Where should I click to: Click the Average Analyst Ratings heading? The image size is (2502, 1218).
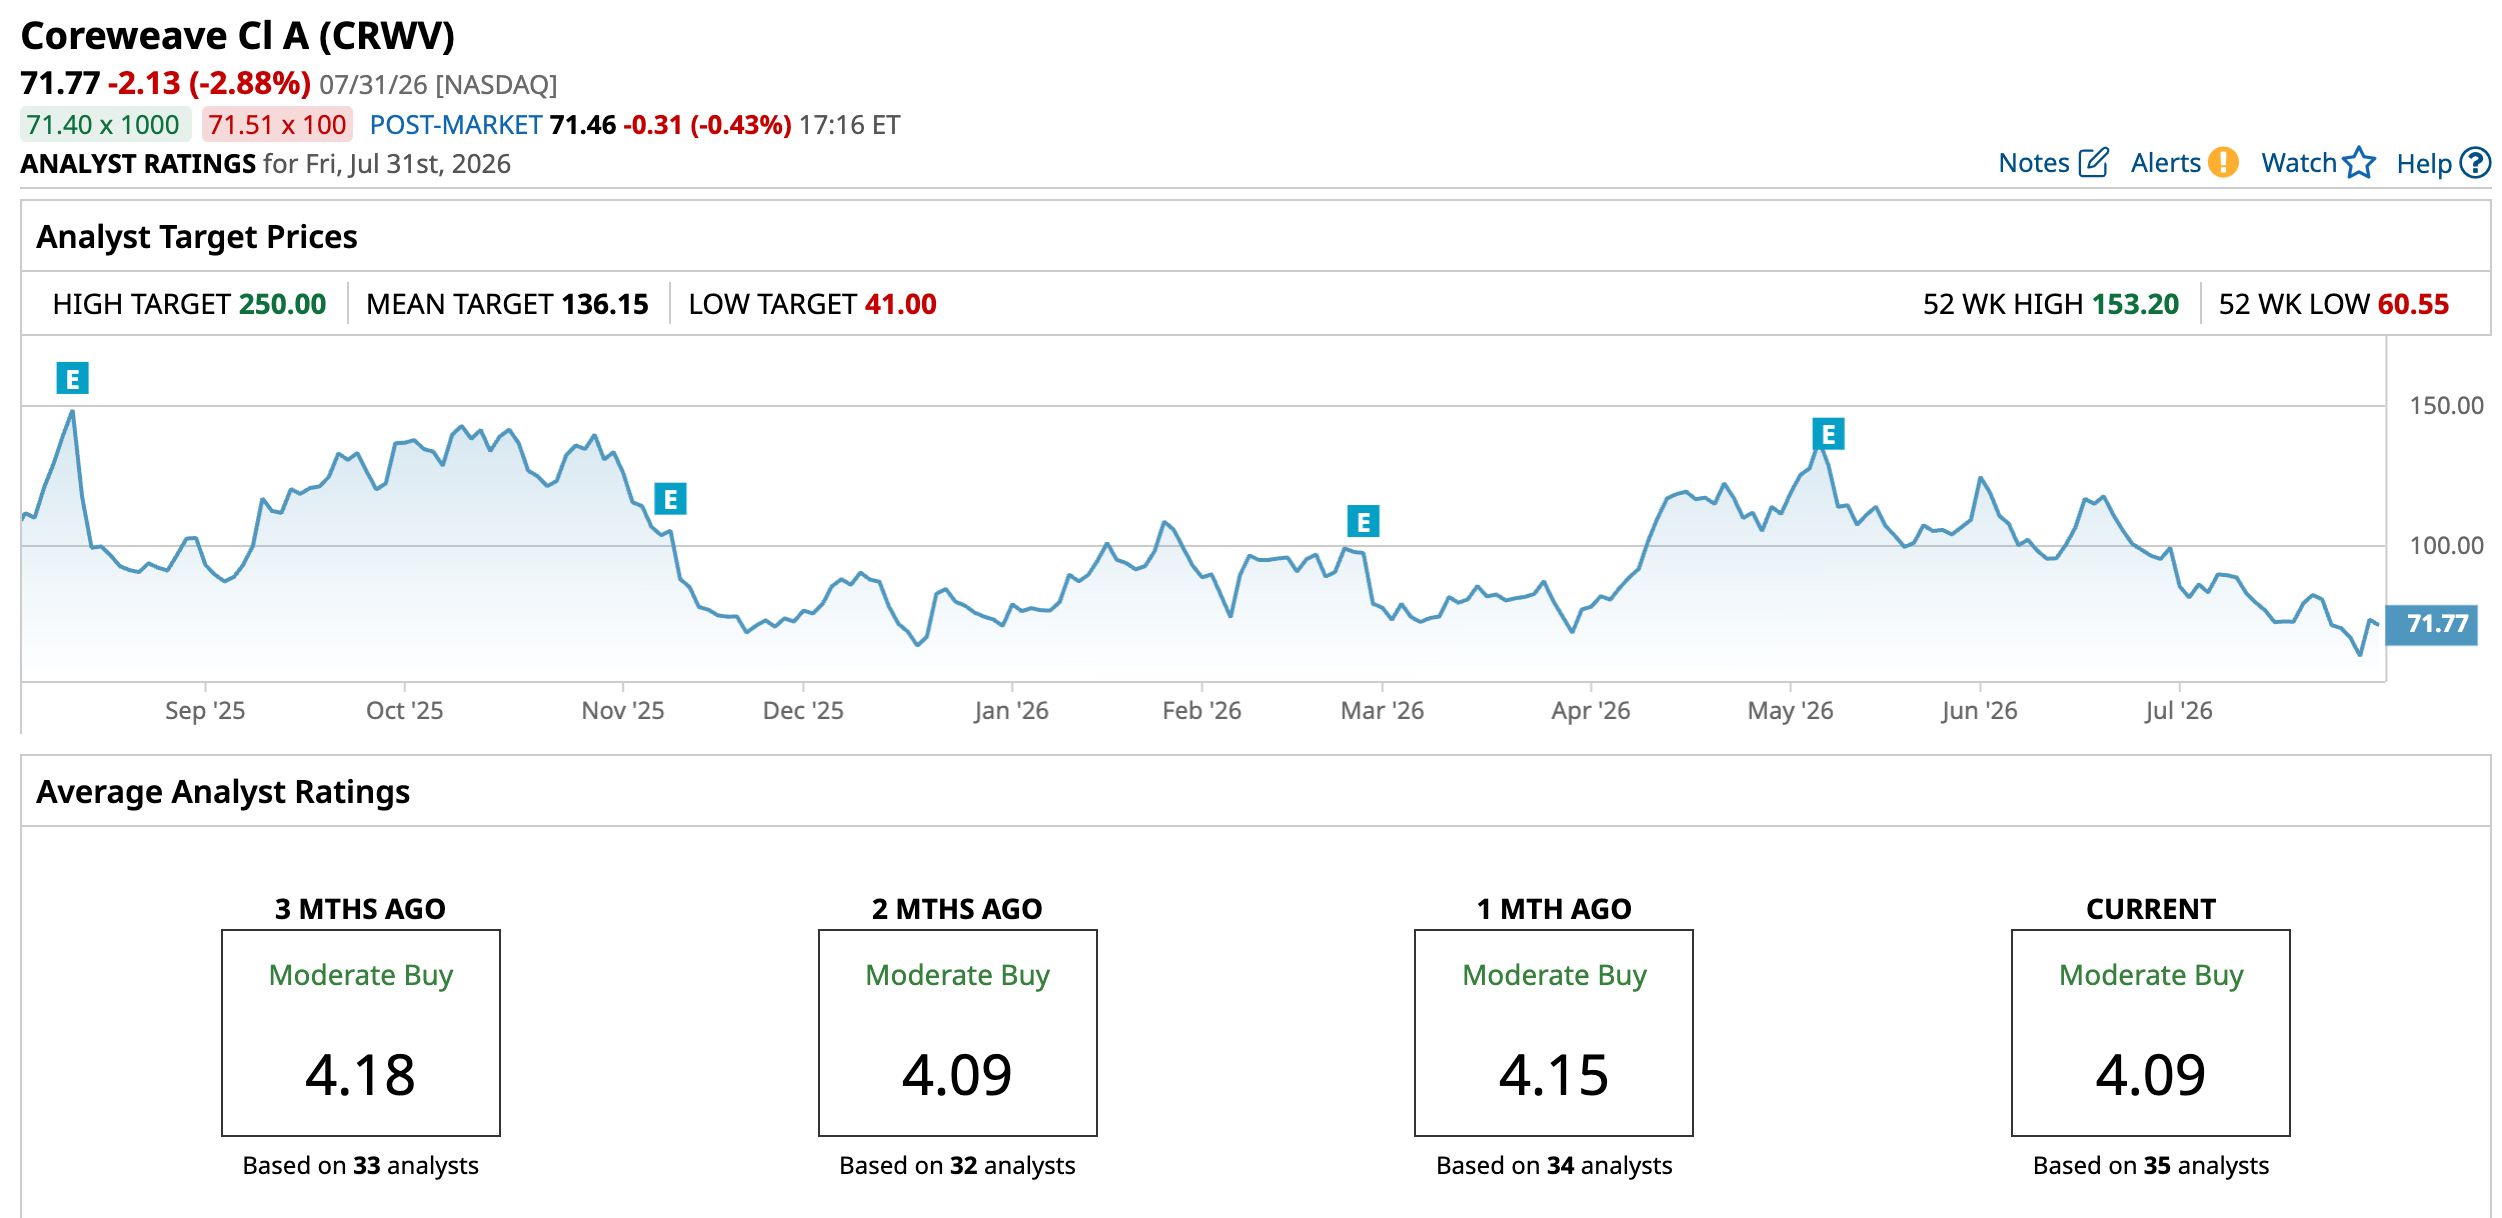point(223,792)
